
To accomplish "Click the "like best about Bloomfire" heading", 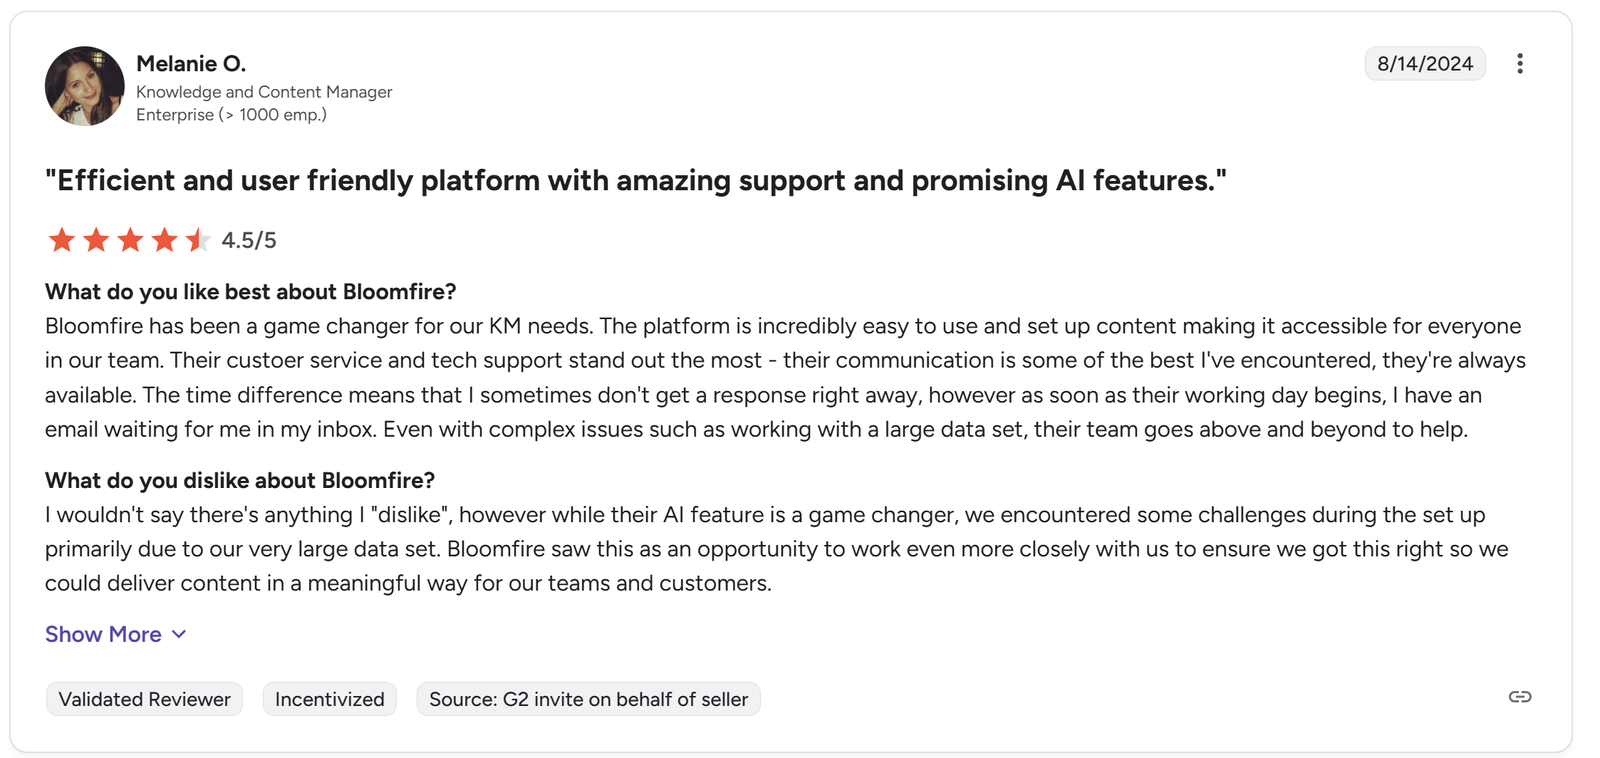I will [x=250, y=292].
